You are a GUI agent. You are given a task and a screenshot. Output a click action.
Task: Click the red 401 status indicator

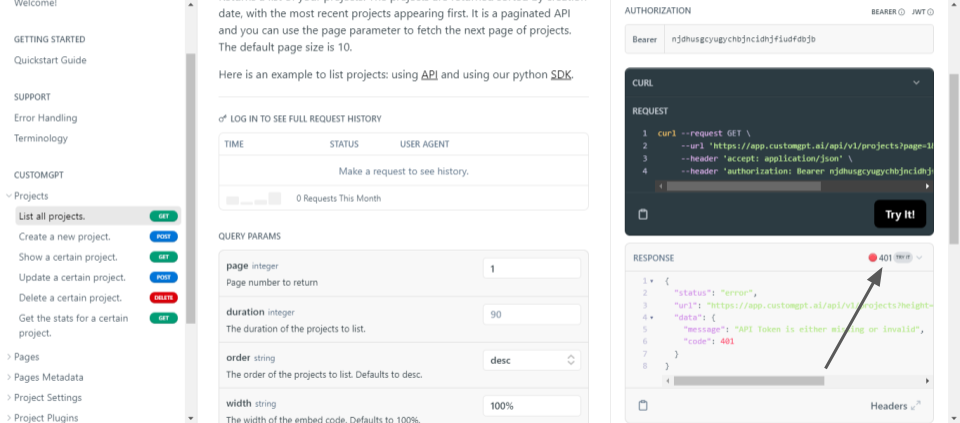pyautogui.click(x=880, y=258)
